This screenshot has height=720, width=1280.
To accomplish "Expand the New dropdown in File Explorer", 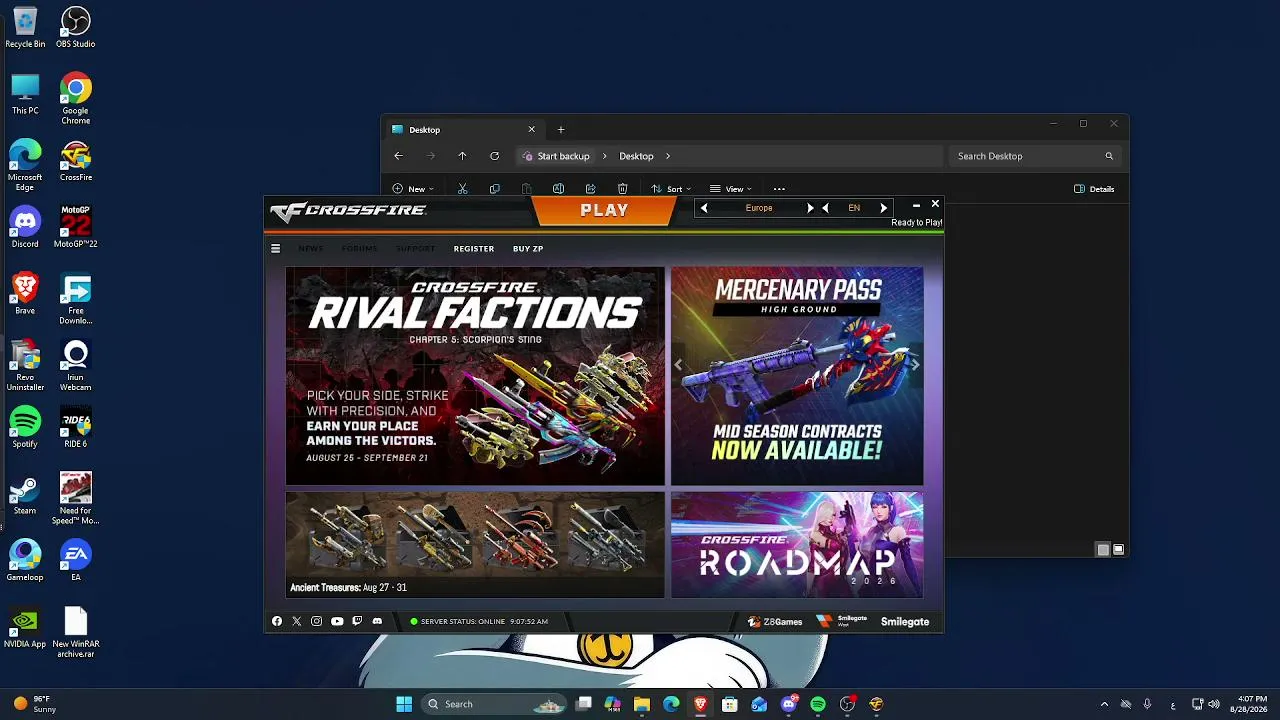I will (x=413, y=189).
